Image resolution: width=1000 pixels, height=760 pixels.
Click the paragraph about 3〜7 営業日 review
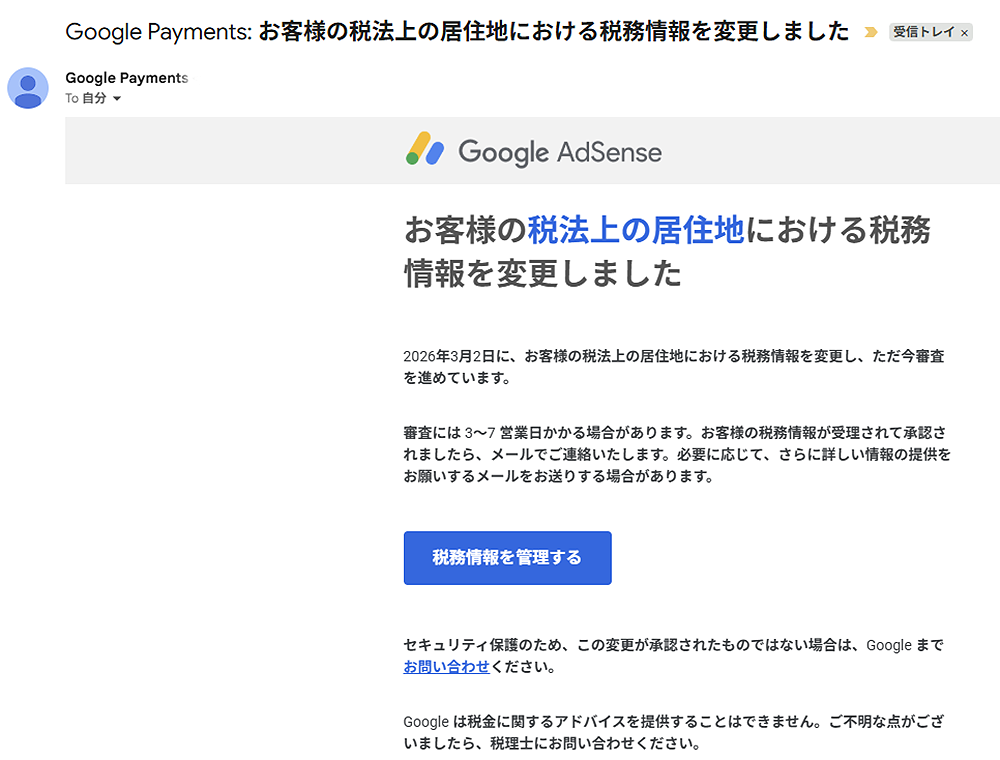(x=676, y=455)
